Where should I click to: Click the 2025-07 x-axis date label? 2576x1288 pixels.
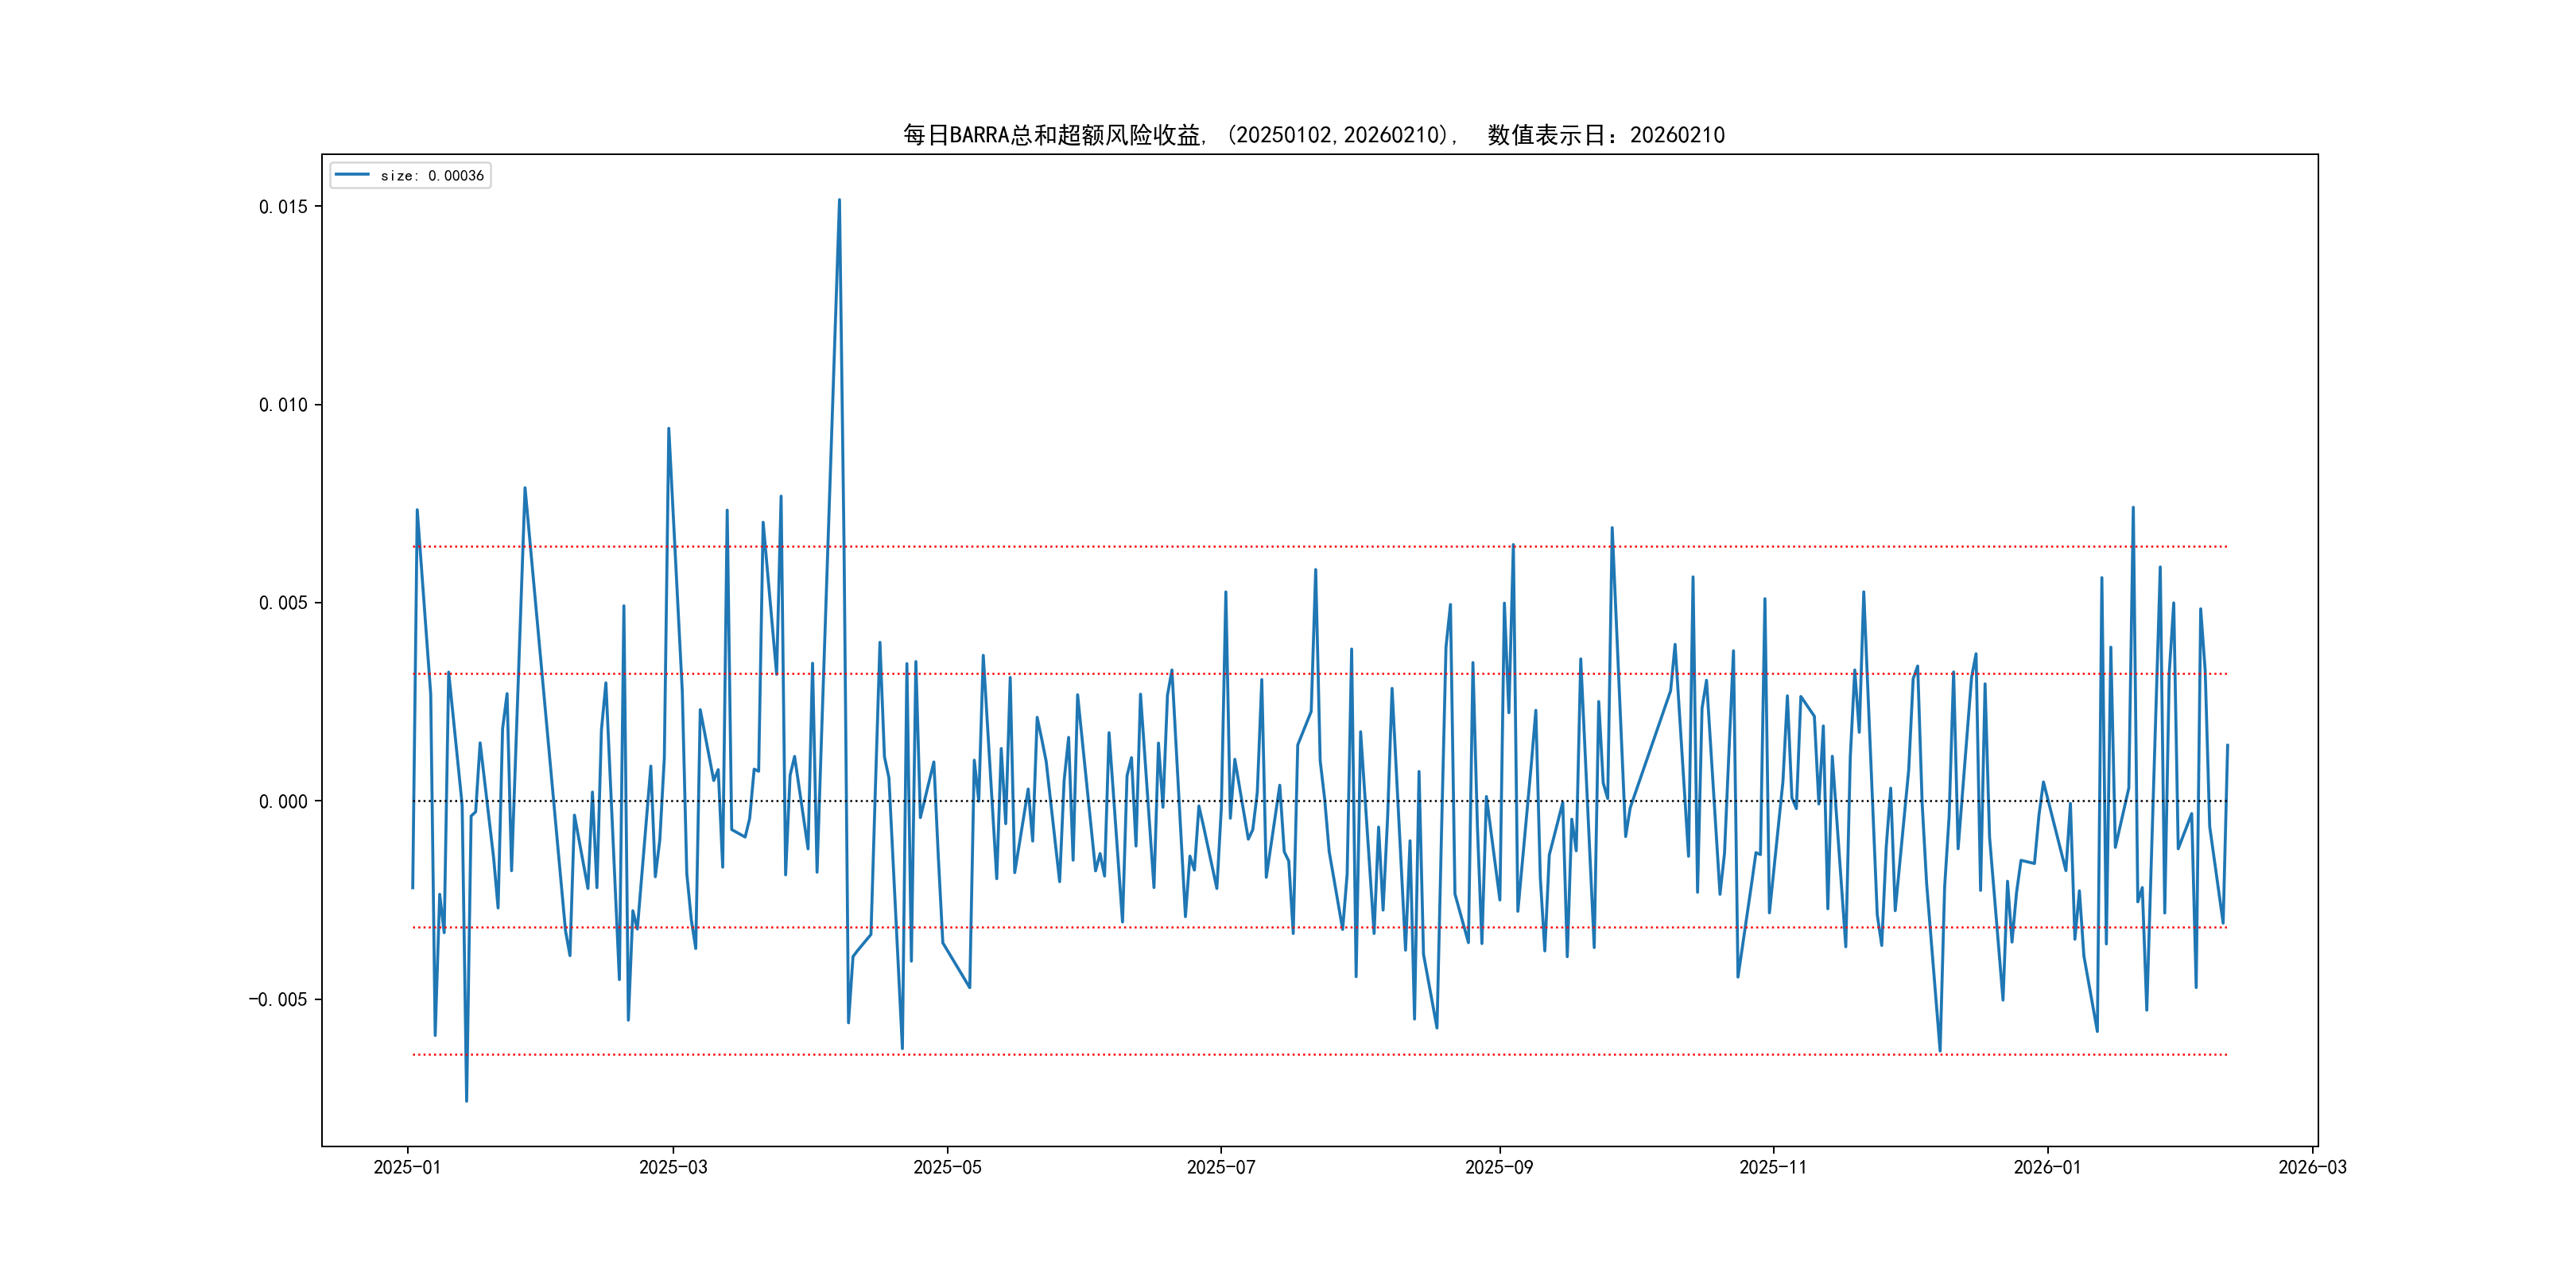click(1220, 1167)
